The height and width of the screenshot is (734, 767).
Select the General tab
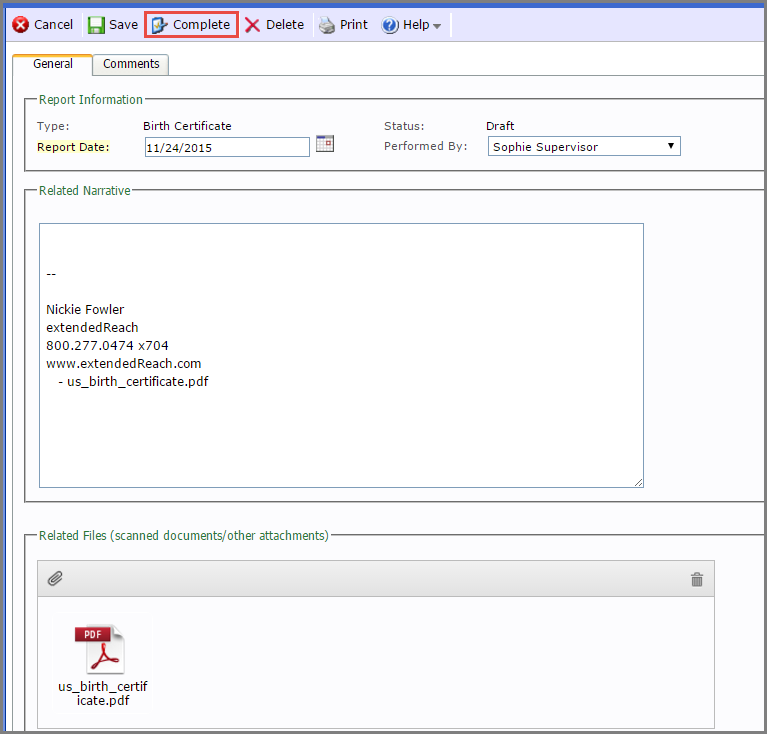52,64
